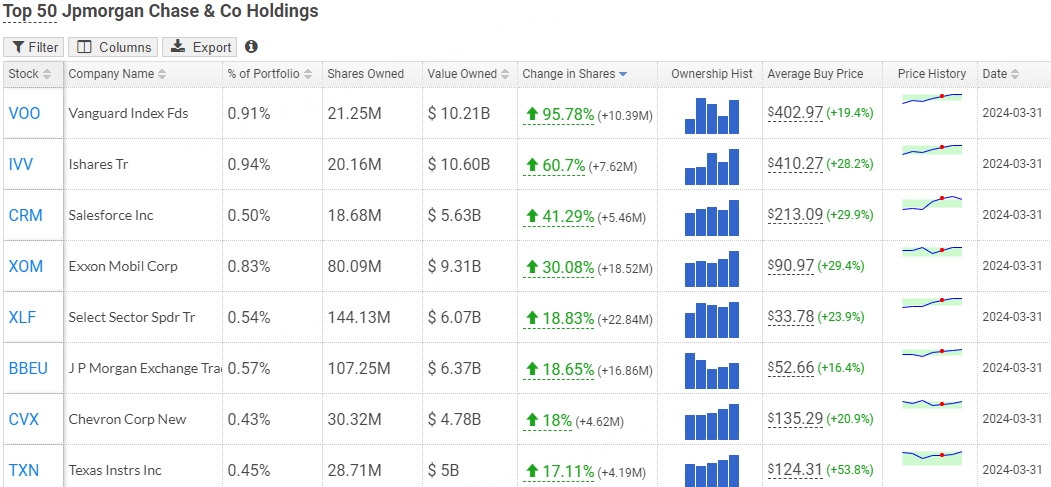Open the CVX ticker link
Screen dimensions: 1051x487
[x=23, y=419]
